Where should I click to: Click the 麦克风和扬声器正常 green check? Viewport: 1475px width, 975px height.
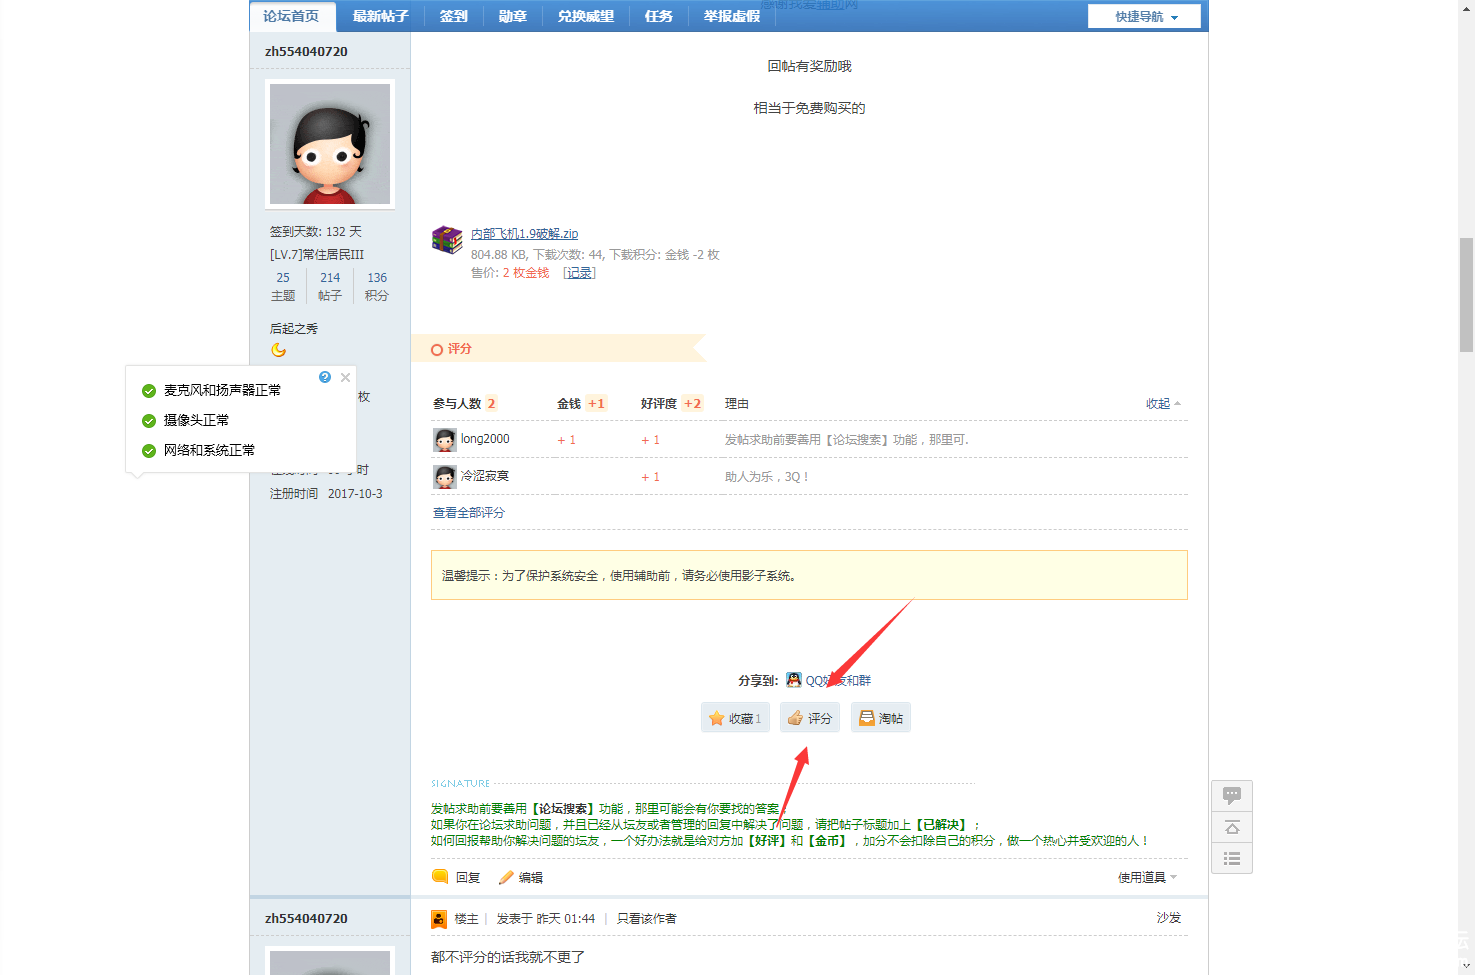point(149,391)
